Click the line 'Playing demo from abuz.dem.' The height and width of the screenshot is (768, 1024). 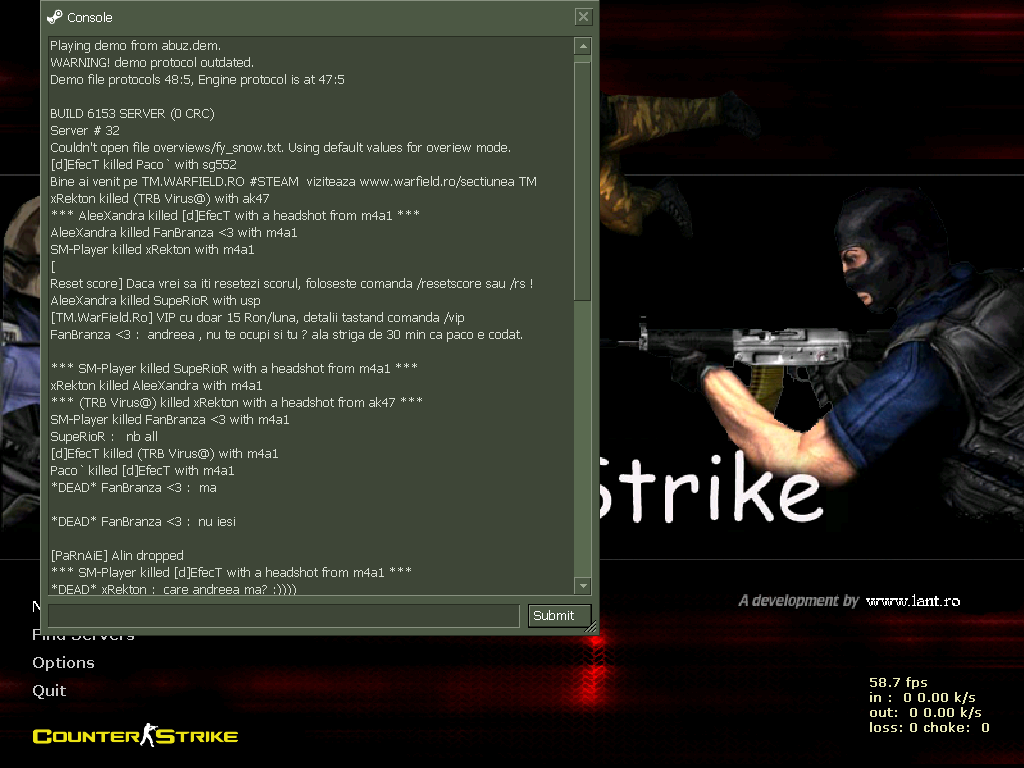pyautogui.click(x=136, y=46)
